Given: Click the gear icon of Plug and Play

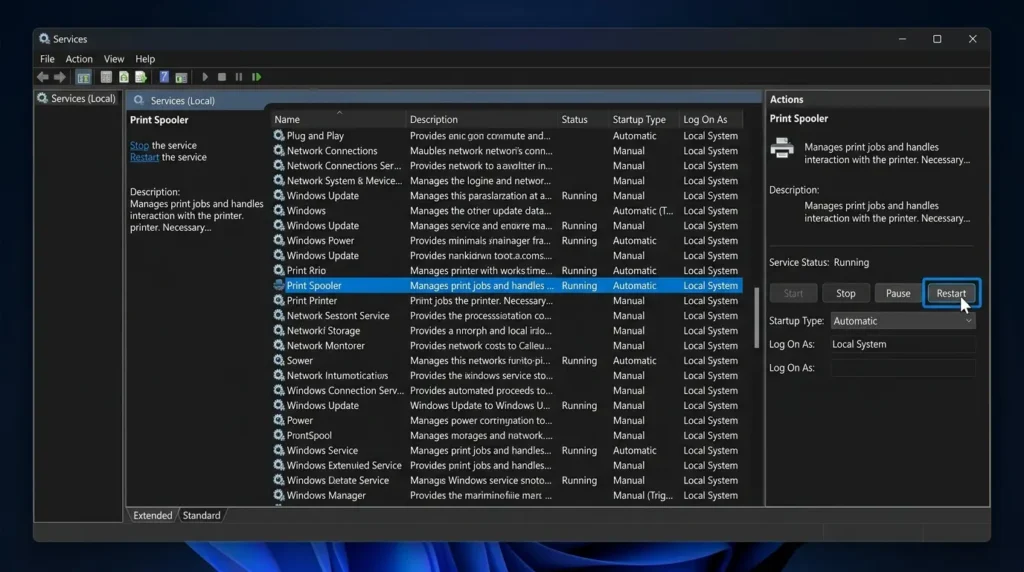Looking at the screenshot, I should tap(279, 135).
